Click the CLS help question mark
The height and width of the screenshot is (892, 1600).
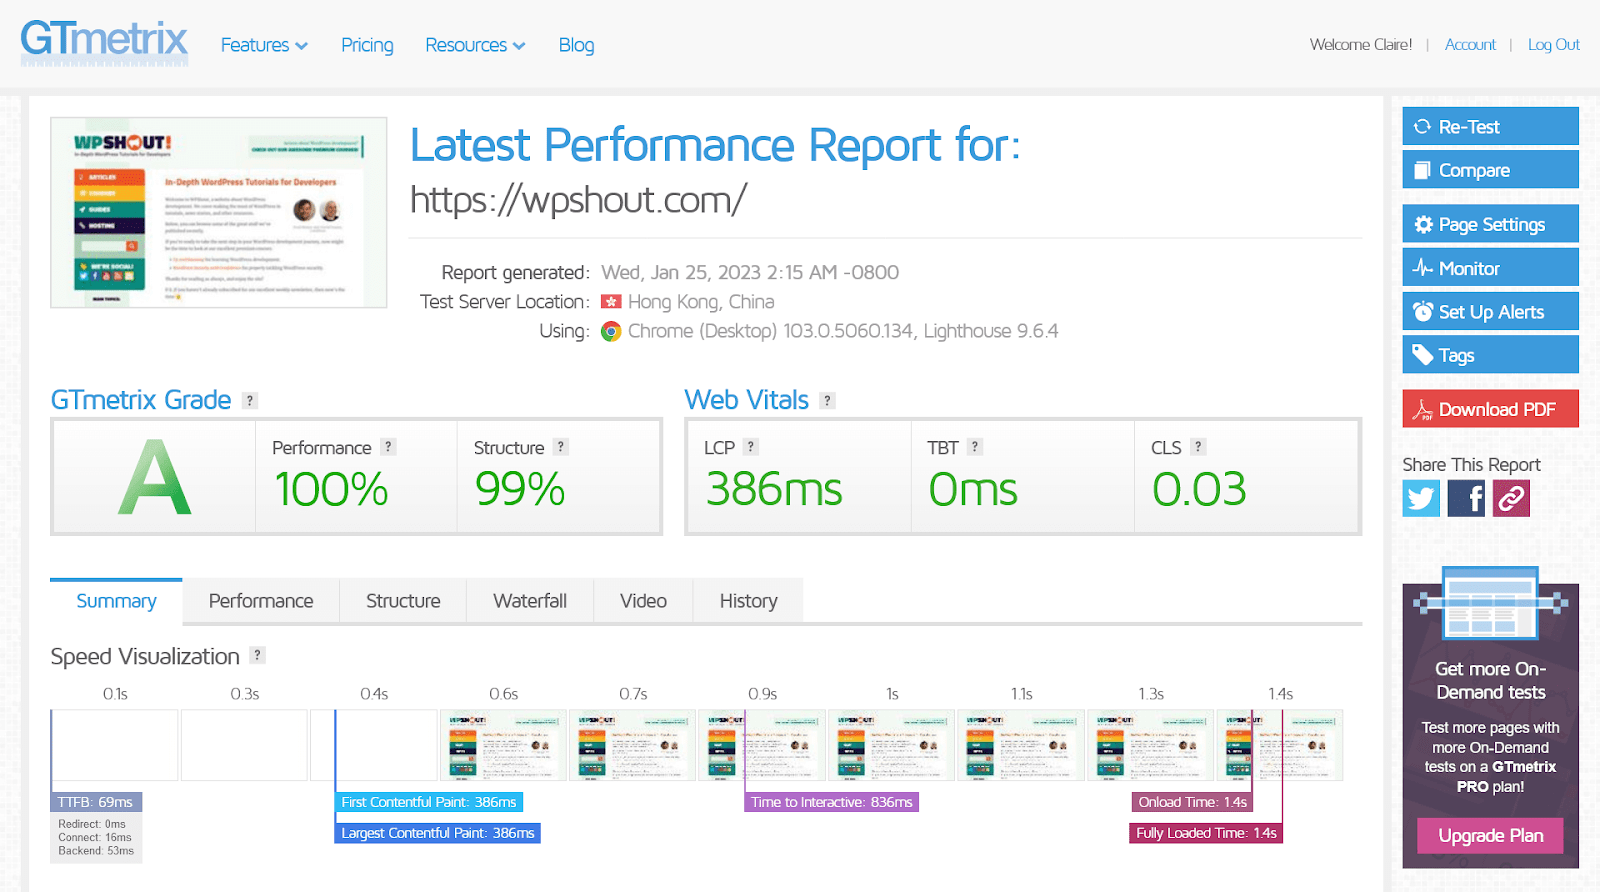click(1198, 447)
